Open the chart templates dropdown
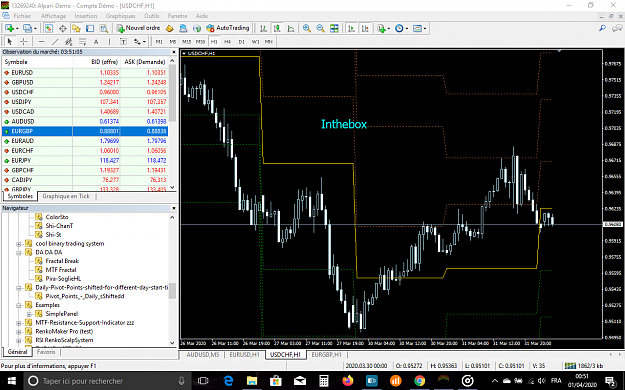The height and width of the screenshot is (390, 625). [419, 28]
